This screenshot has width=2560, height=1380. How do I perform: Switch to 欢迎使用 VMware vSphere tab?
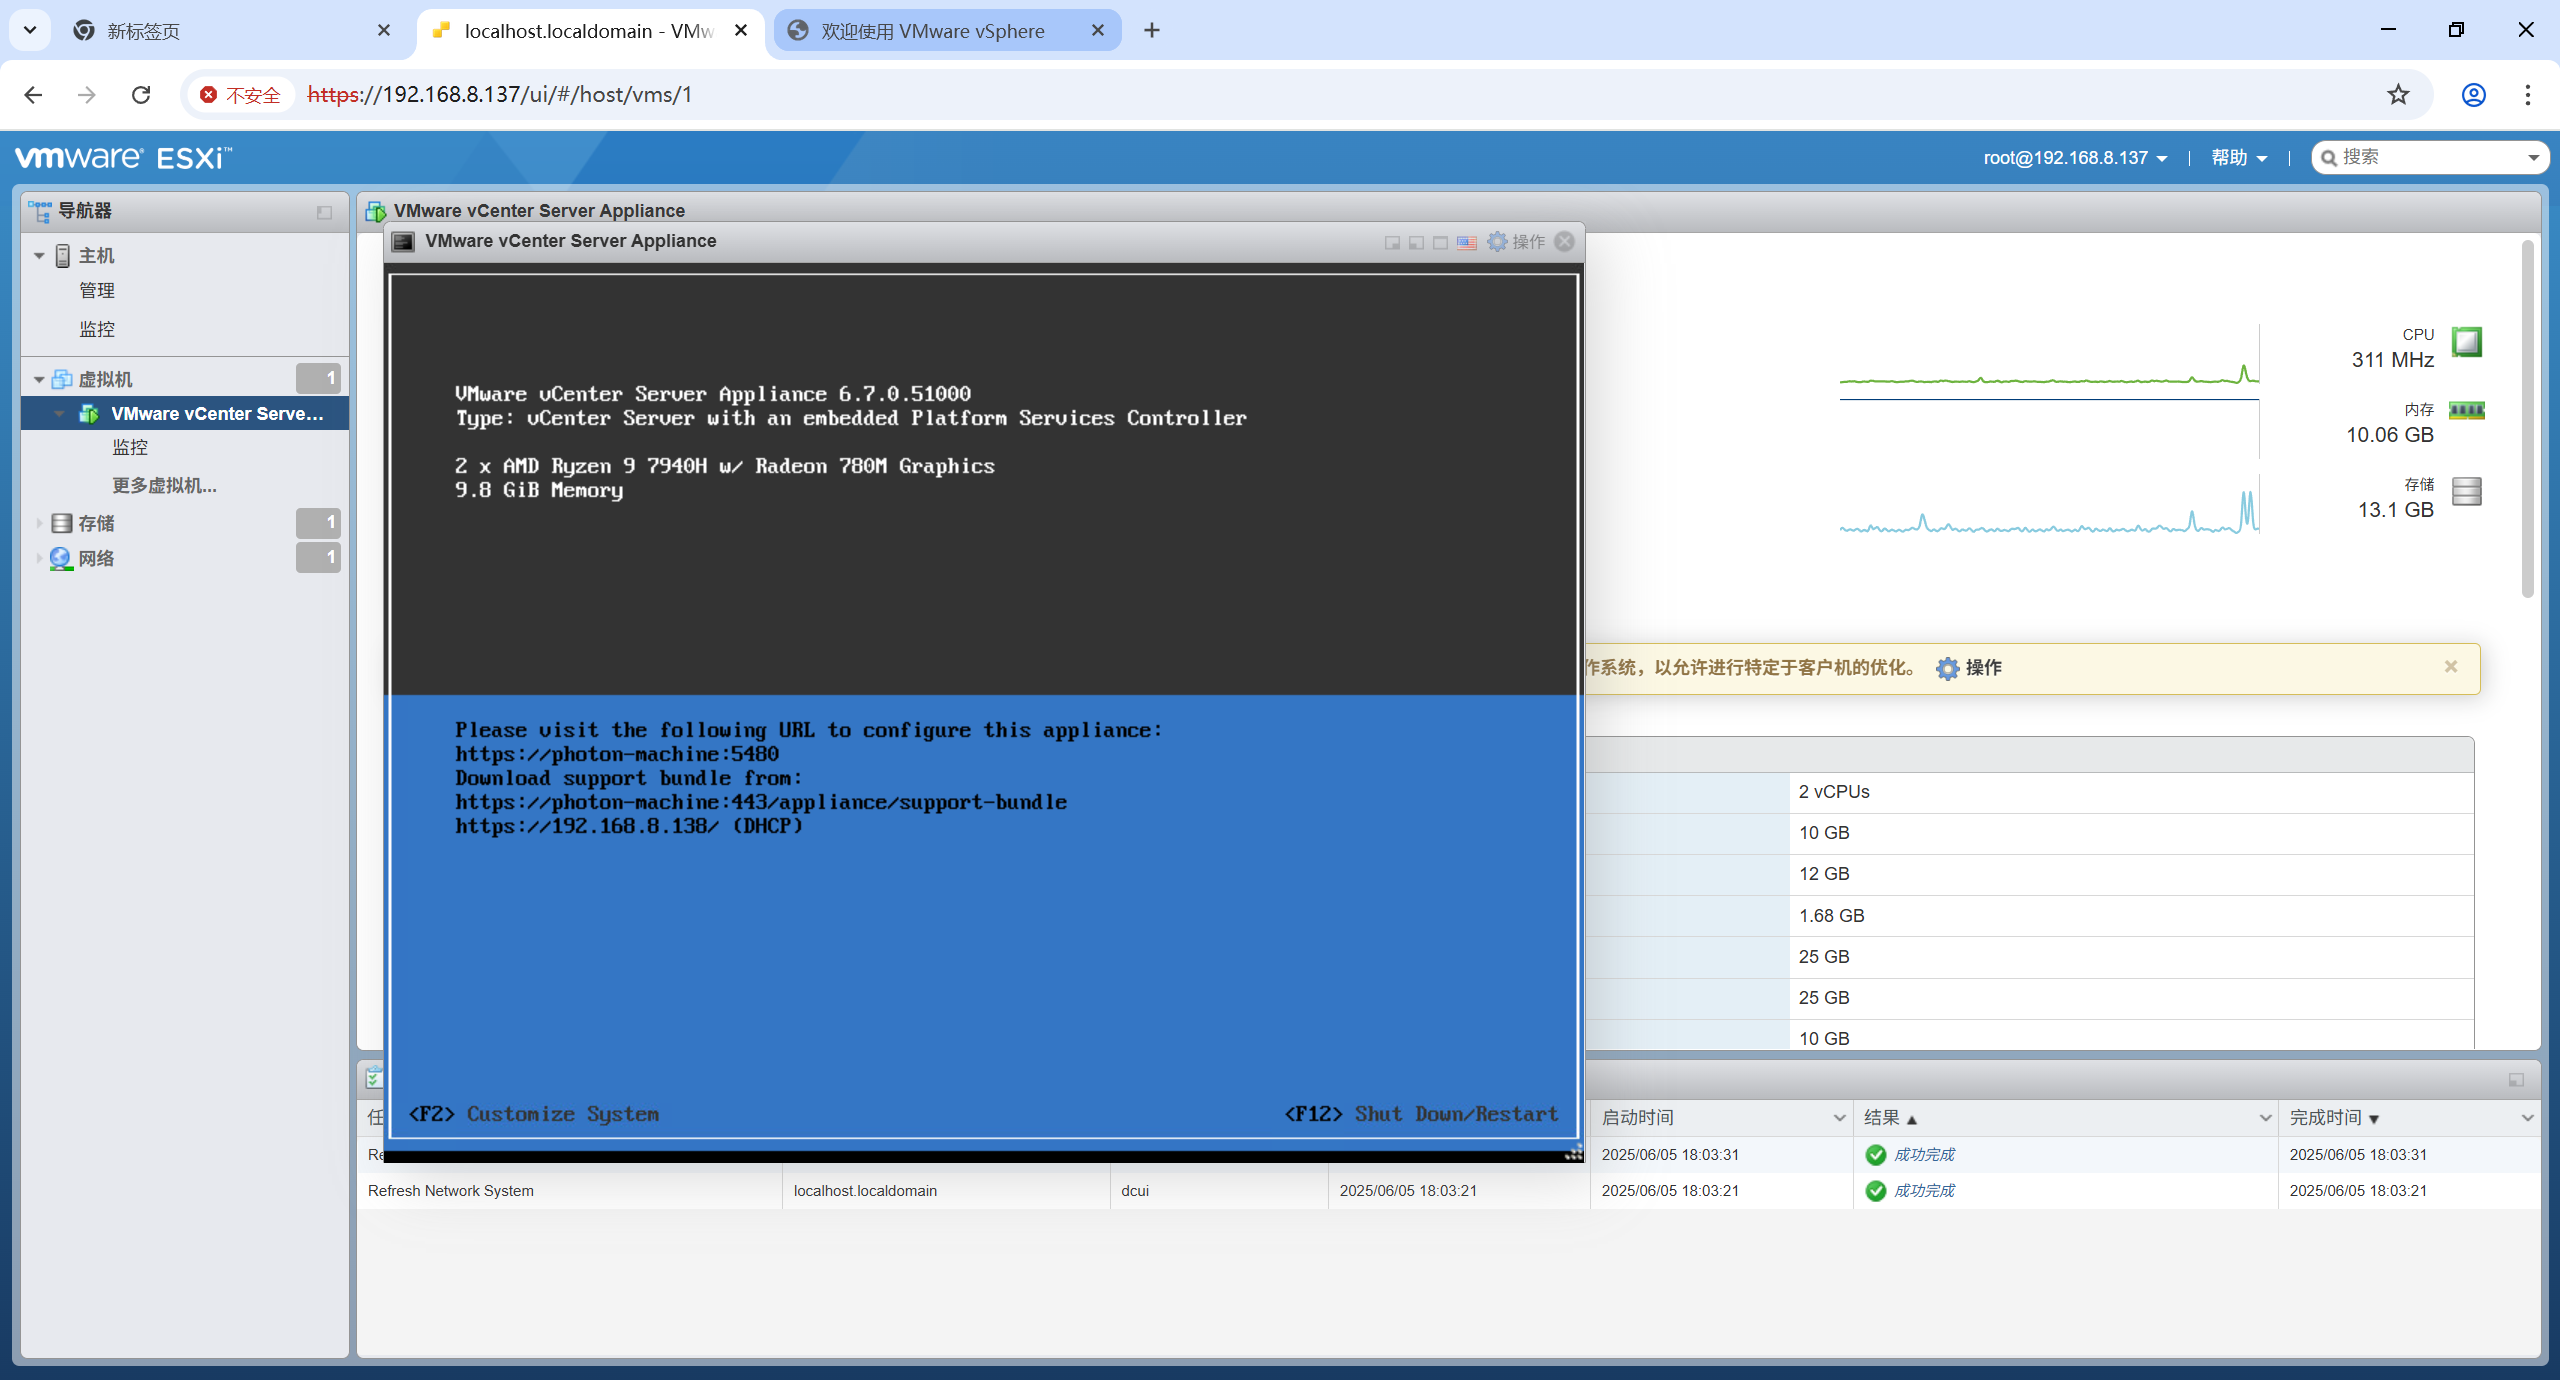point(932,31)
